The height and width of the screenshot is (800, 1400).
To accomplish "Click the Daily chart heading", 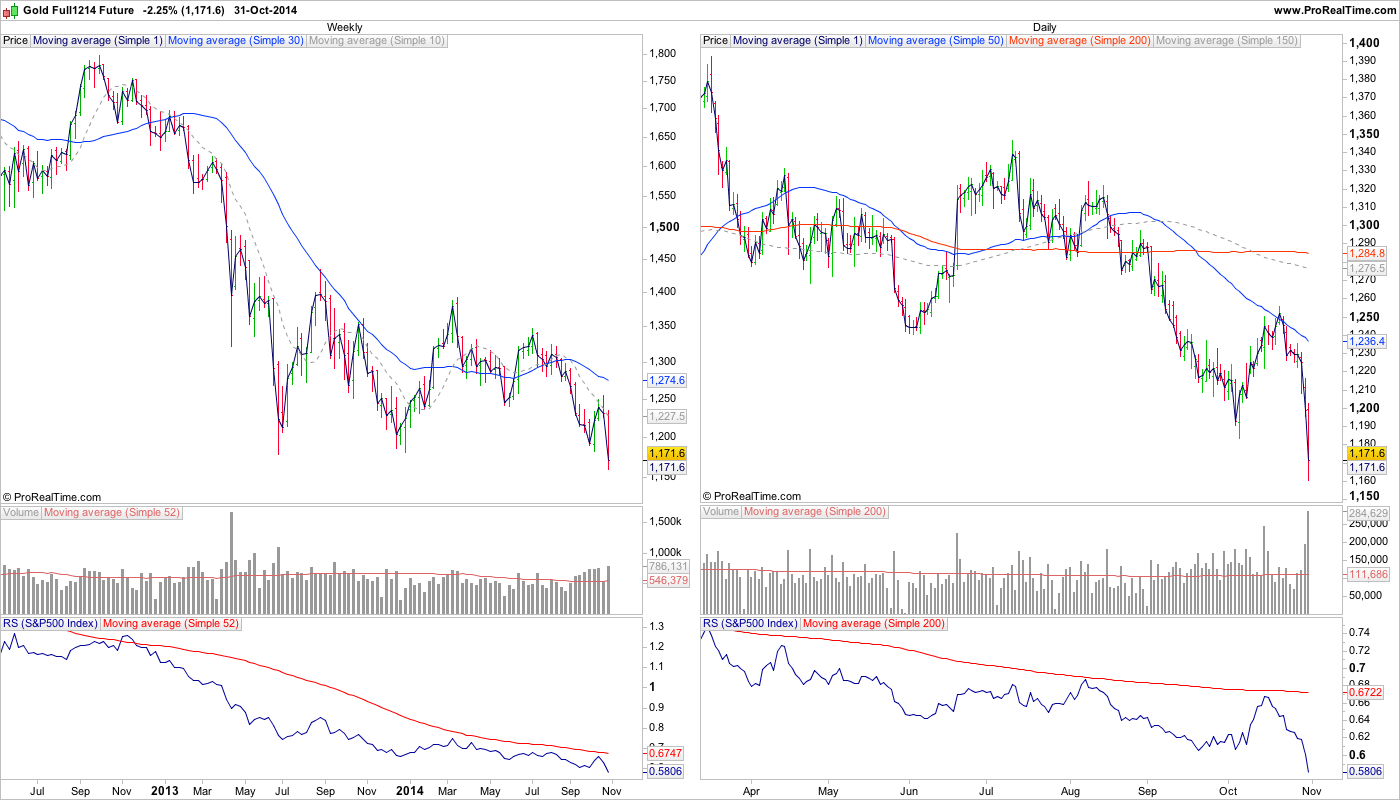I will tap(1045, 27).
